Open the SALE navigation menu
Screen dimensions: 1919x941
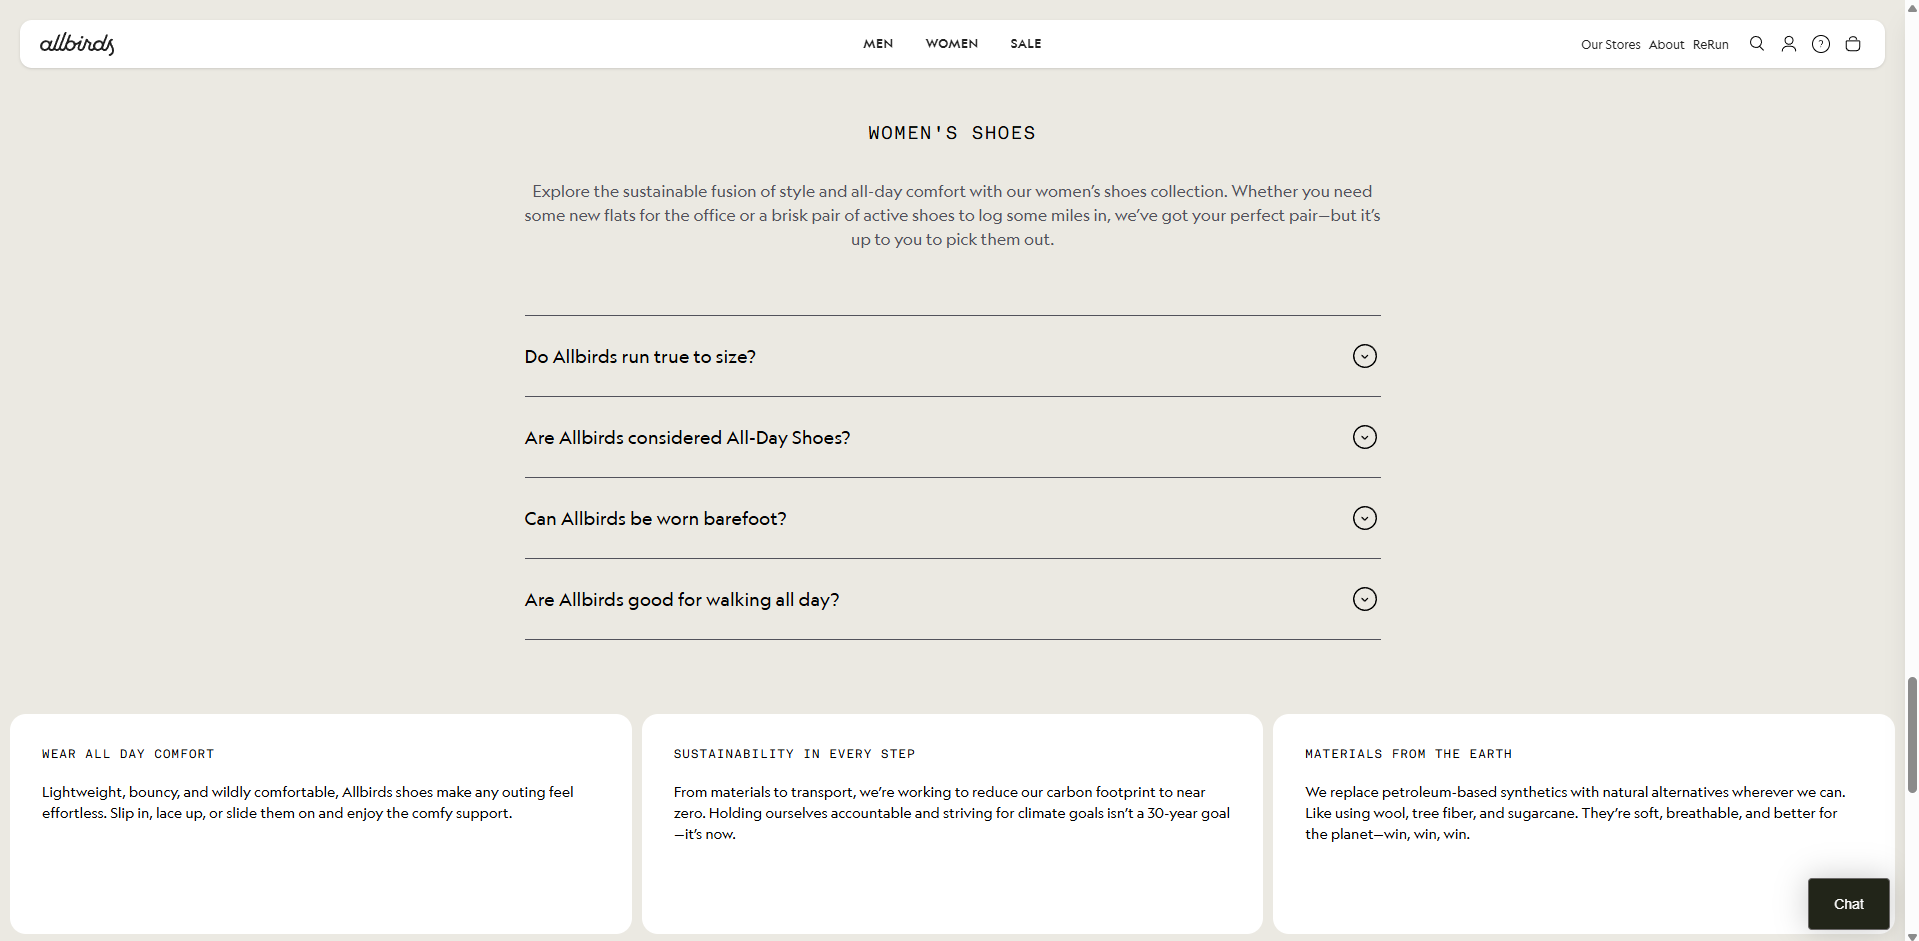pos(1025,44)
